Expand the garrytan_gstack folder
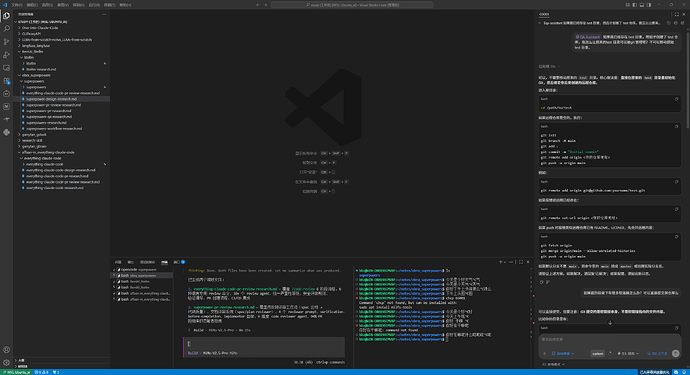The height and width of the screenshot is (375, 690). pos(34,134)
